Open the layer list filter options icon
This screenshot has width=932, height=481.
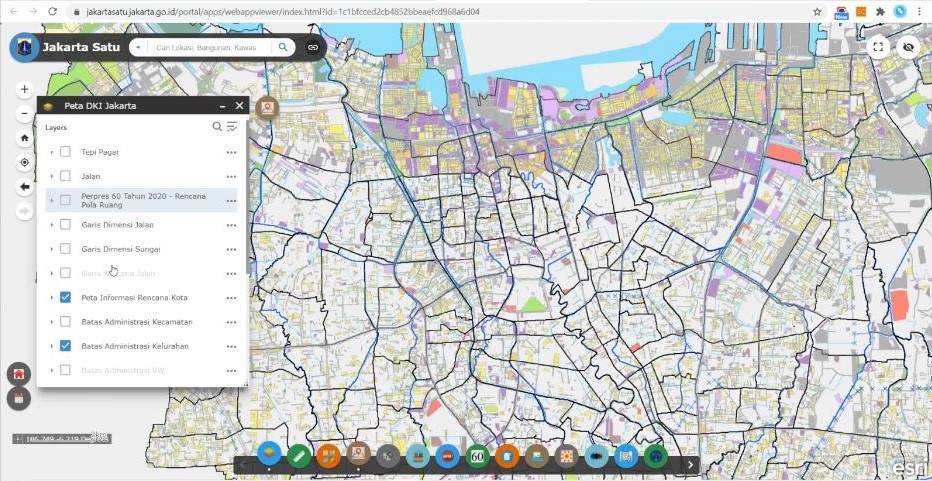tap(232, 127)
